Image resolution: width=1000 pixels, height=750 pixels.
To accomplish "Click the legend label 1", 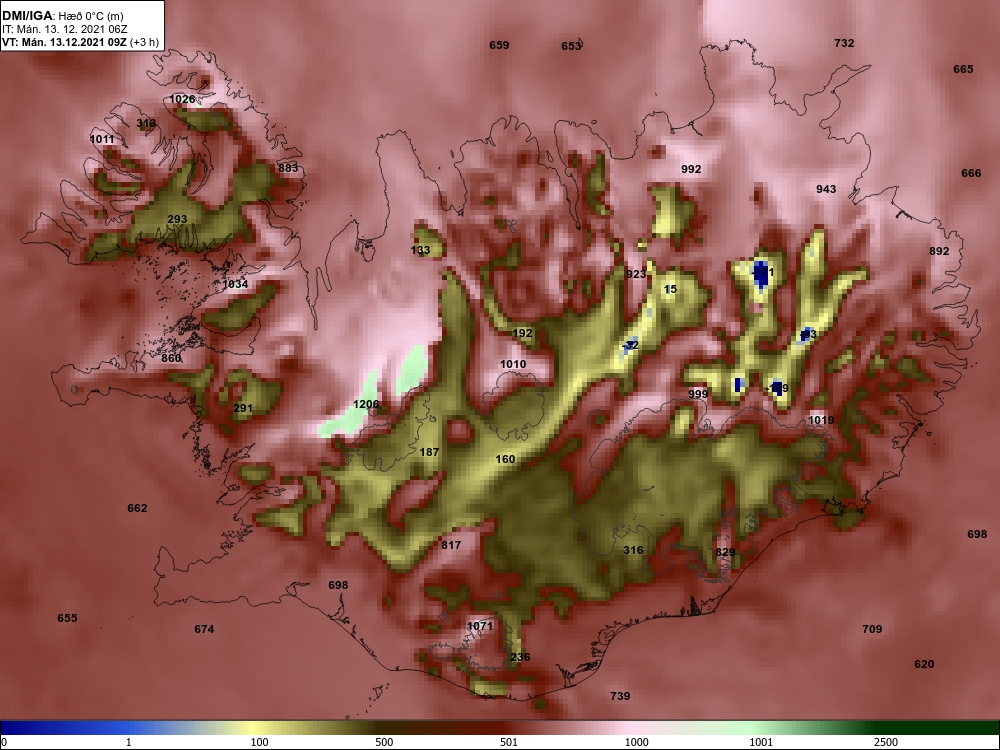I will pos(129,742).
